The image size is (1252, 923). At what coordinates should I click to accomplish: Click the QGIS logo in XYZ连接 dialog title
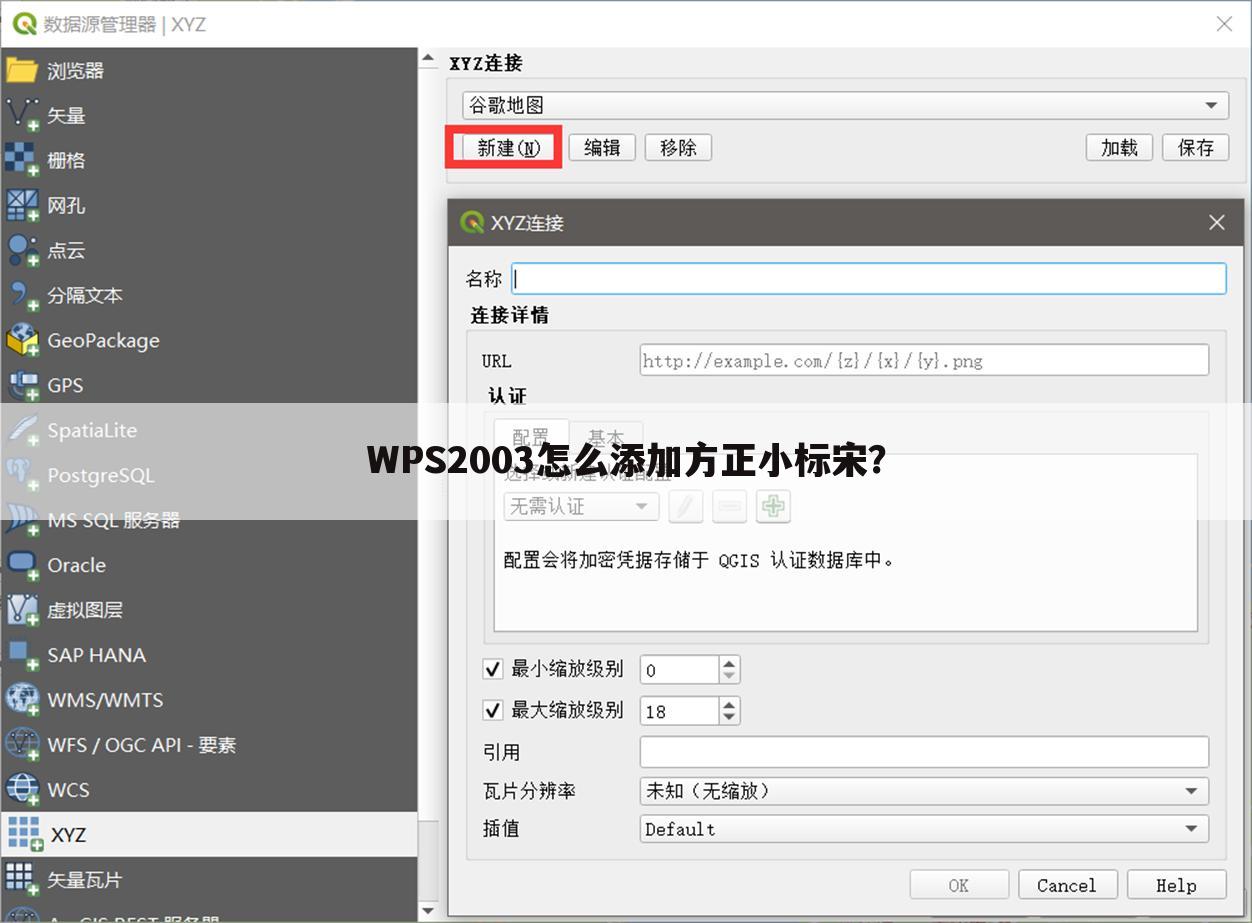(472, 222)
